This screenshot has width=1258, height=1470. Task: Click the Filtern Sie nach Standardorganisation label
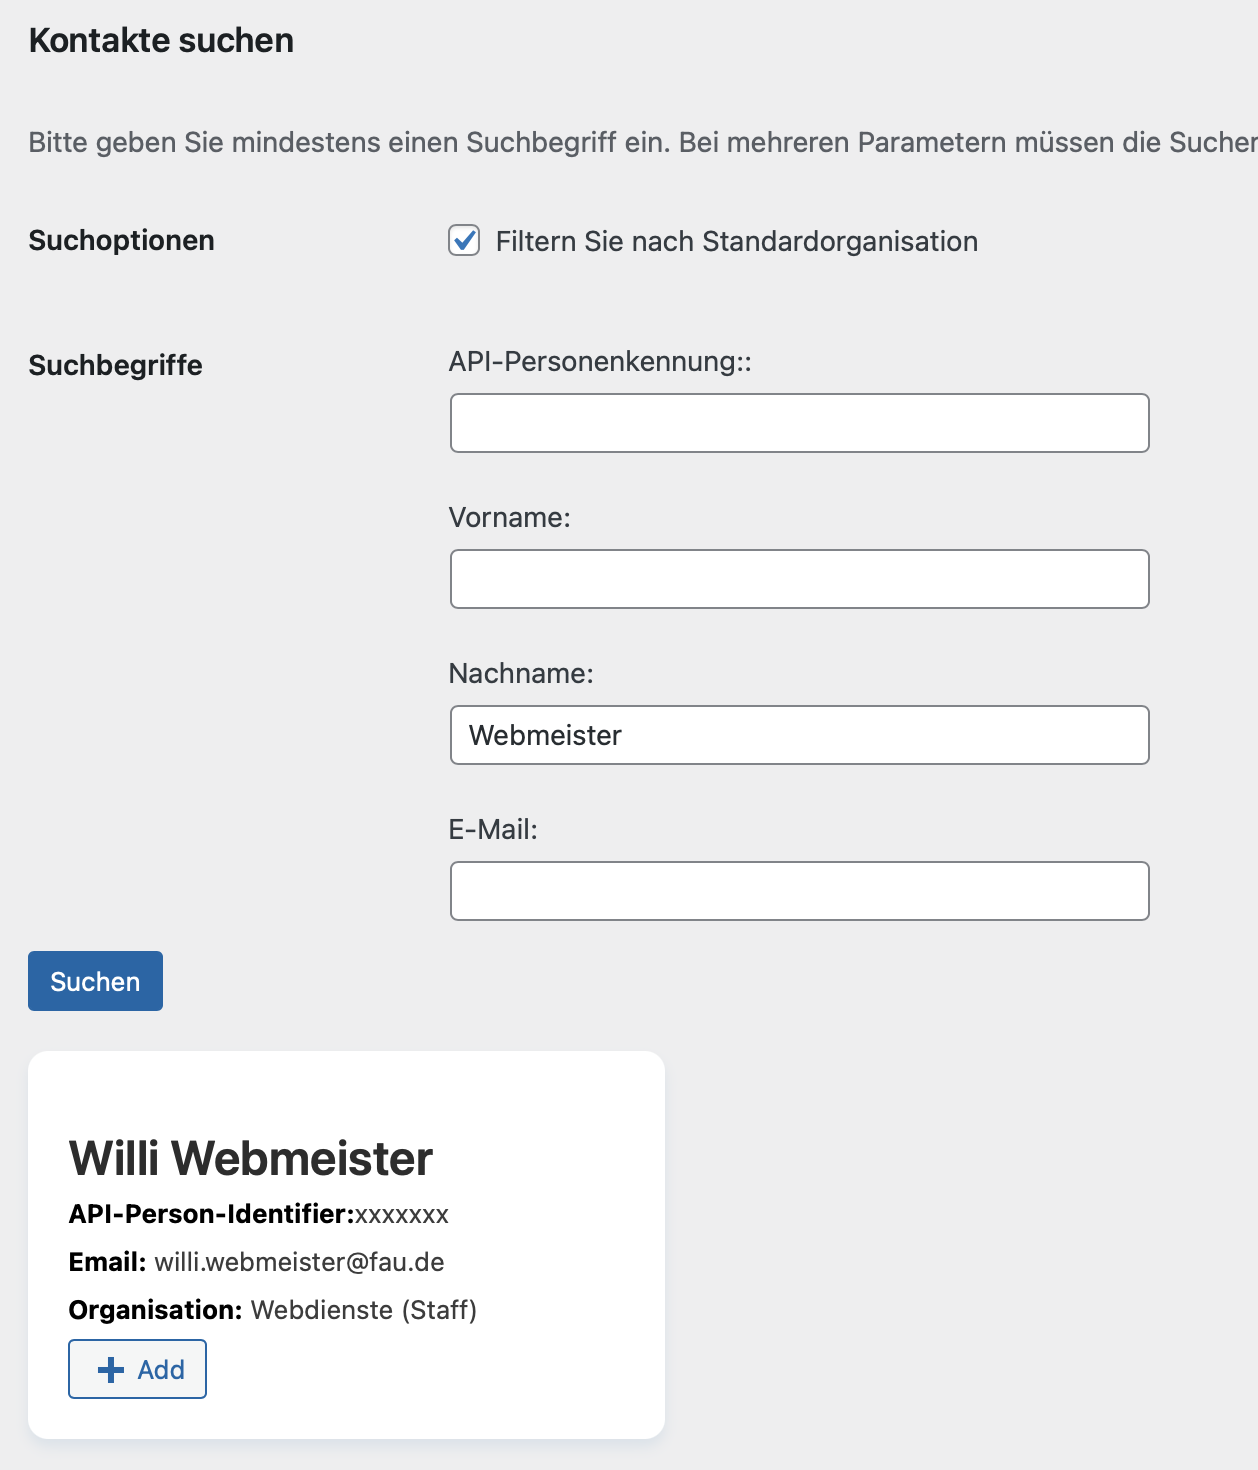(737, 241)
